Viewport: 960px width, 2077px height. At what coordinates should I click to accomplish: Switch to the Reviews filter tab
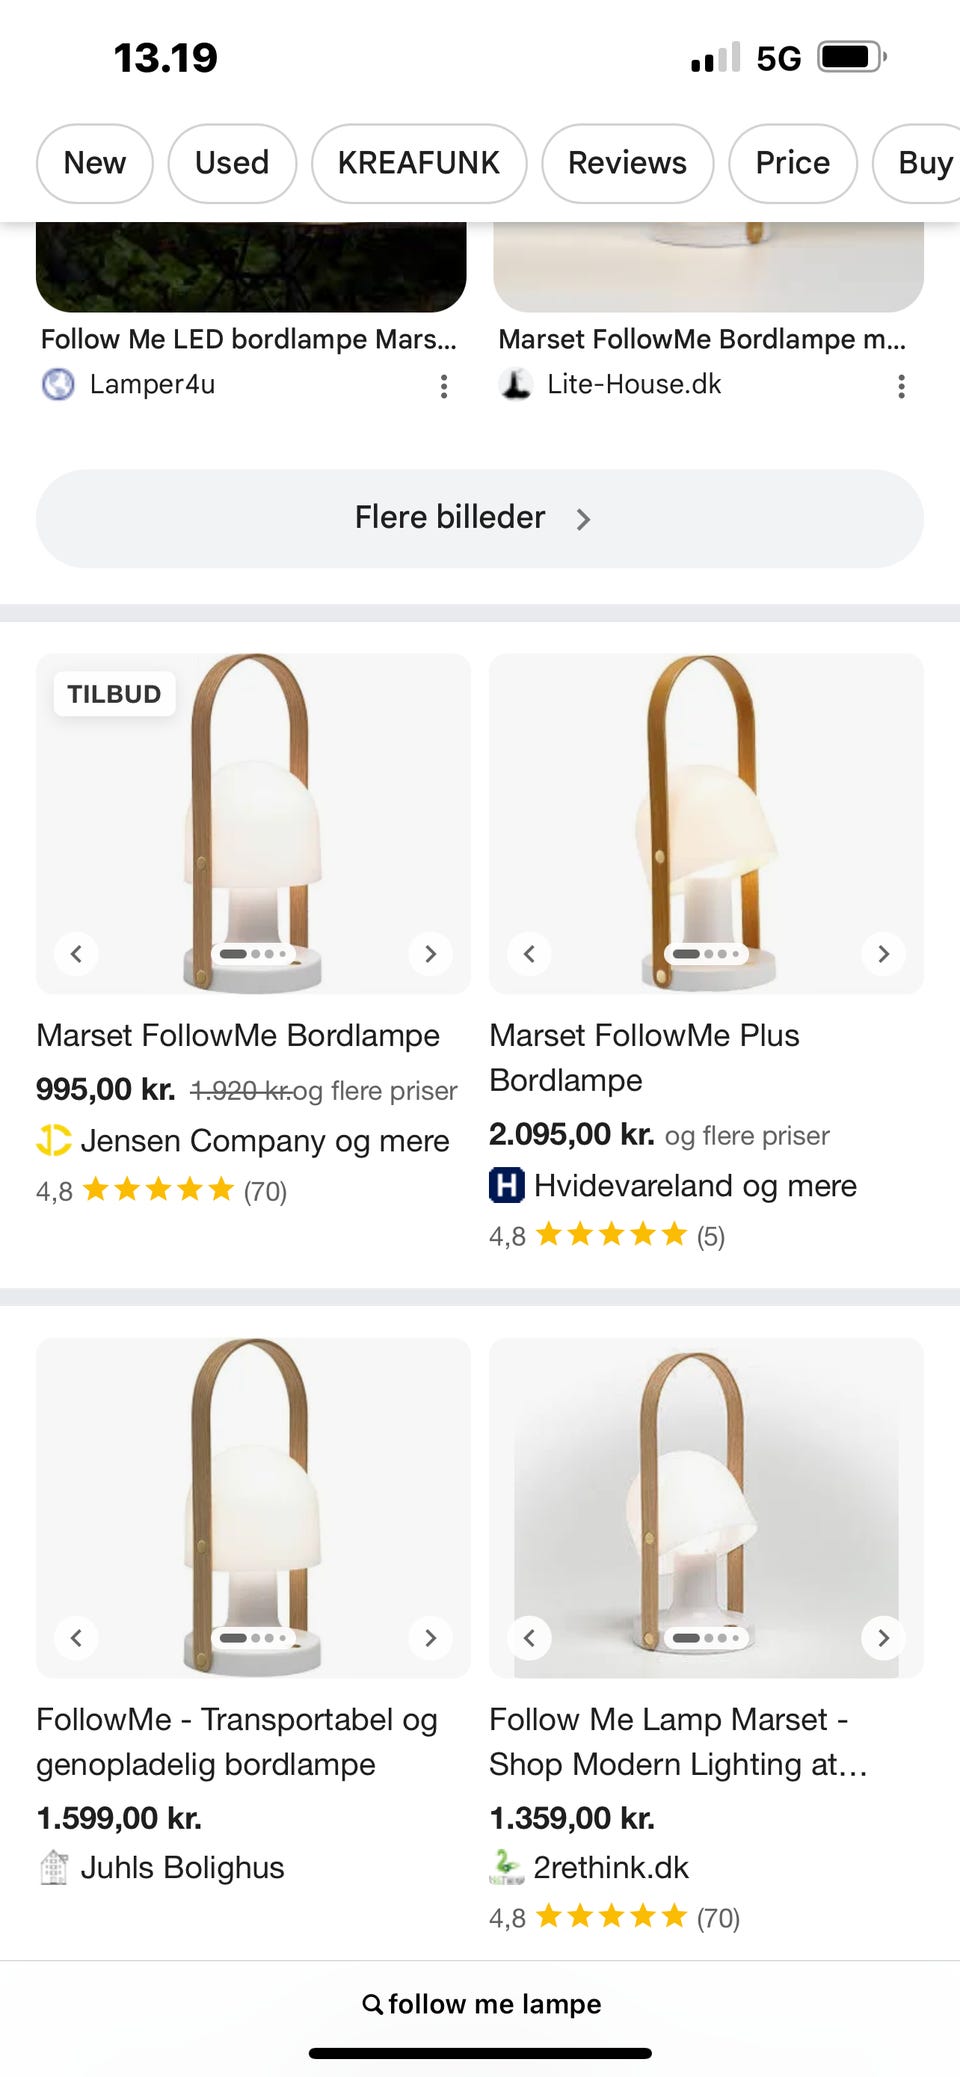click(x=627, y=163)
